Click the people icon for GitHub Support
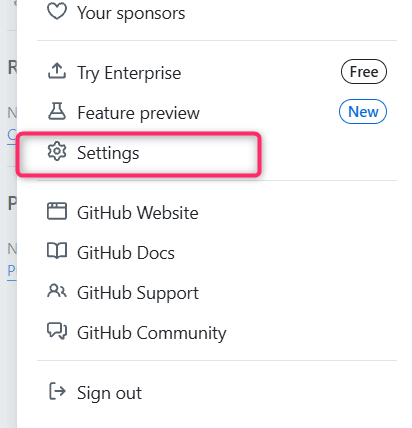 coord(57,291)
